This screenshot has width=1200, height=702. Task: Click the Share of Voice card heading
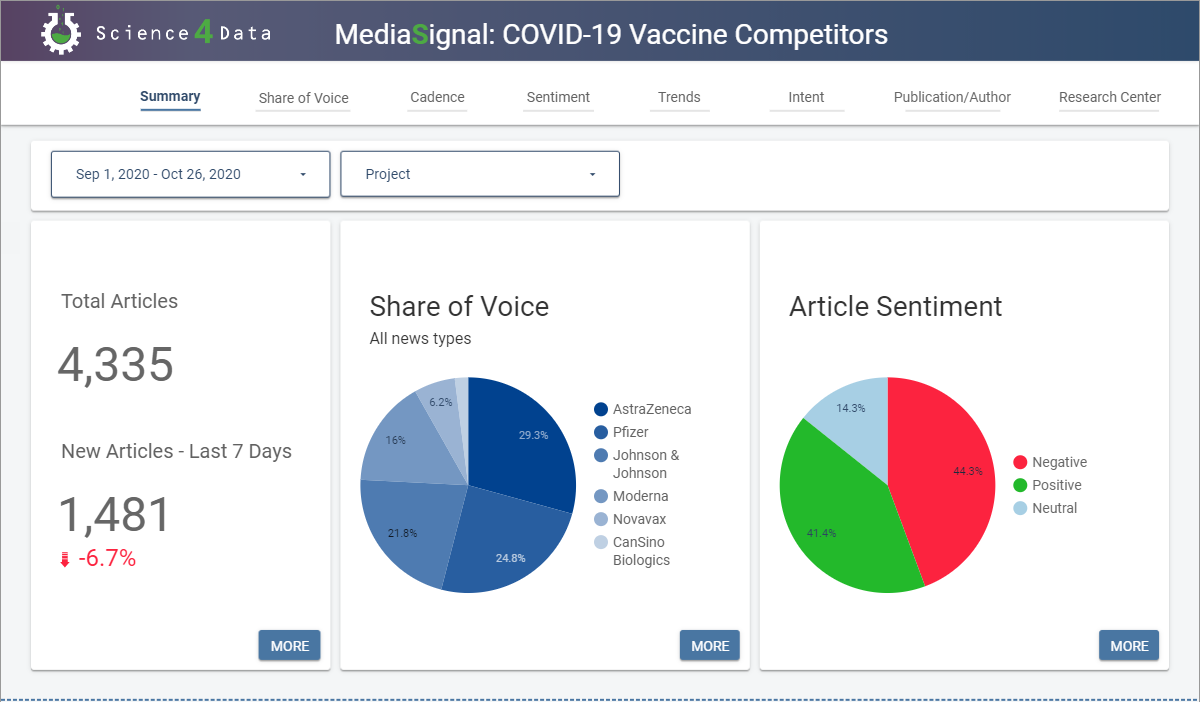click(x=459, y=306)
